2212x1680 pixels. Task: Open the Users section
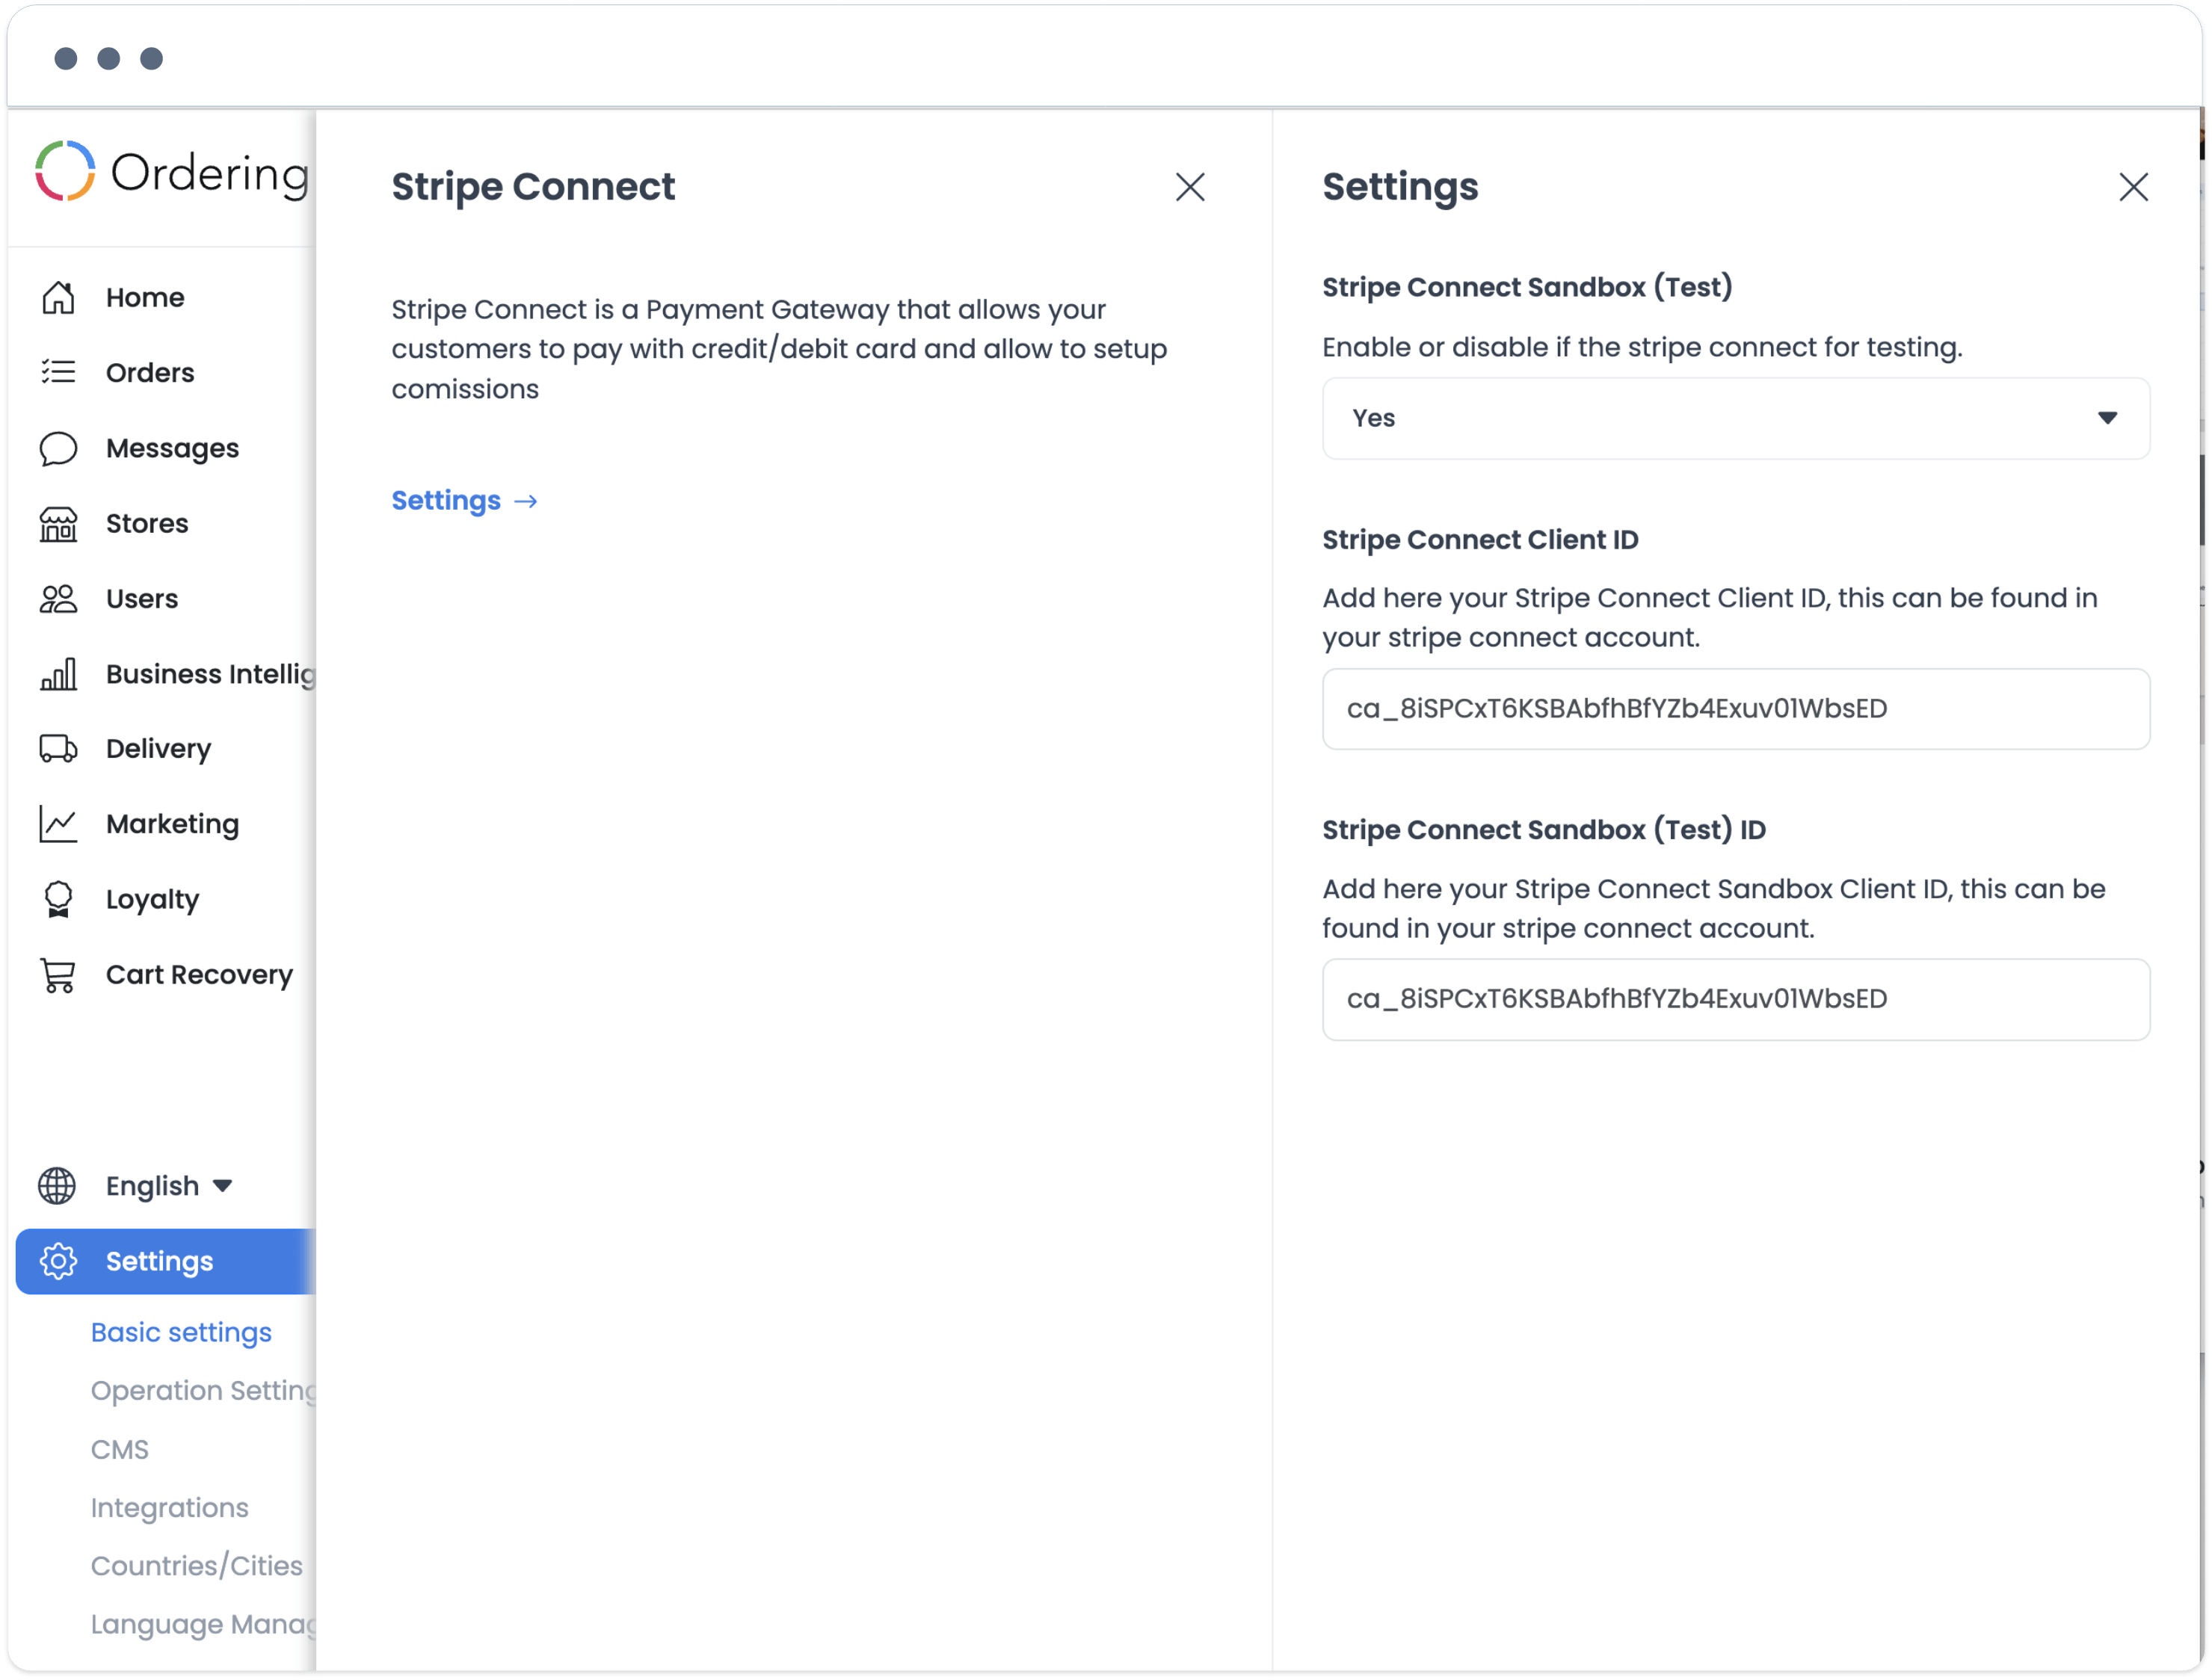coord(142,598)
